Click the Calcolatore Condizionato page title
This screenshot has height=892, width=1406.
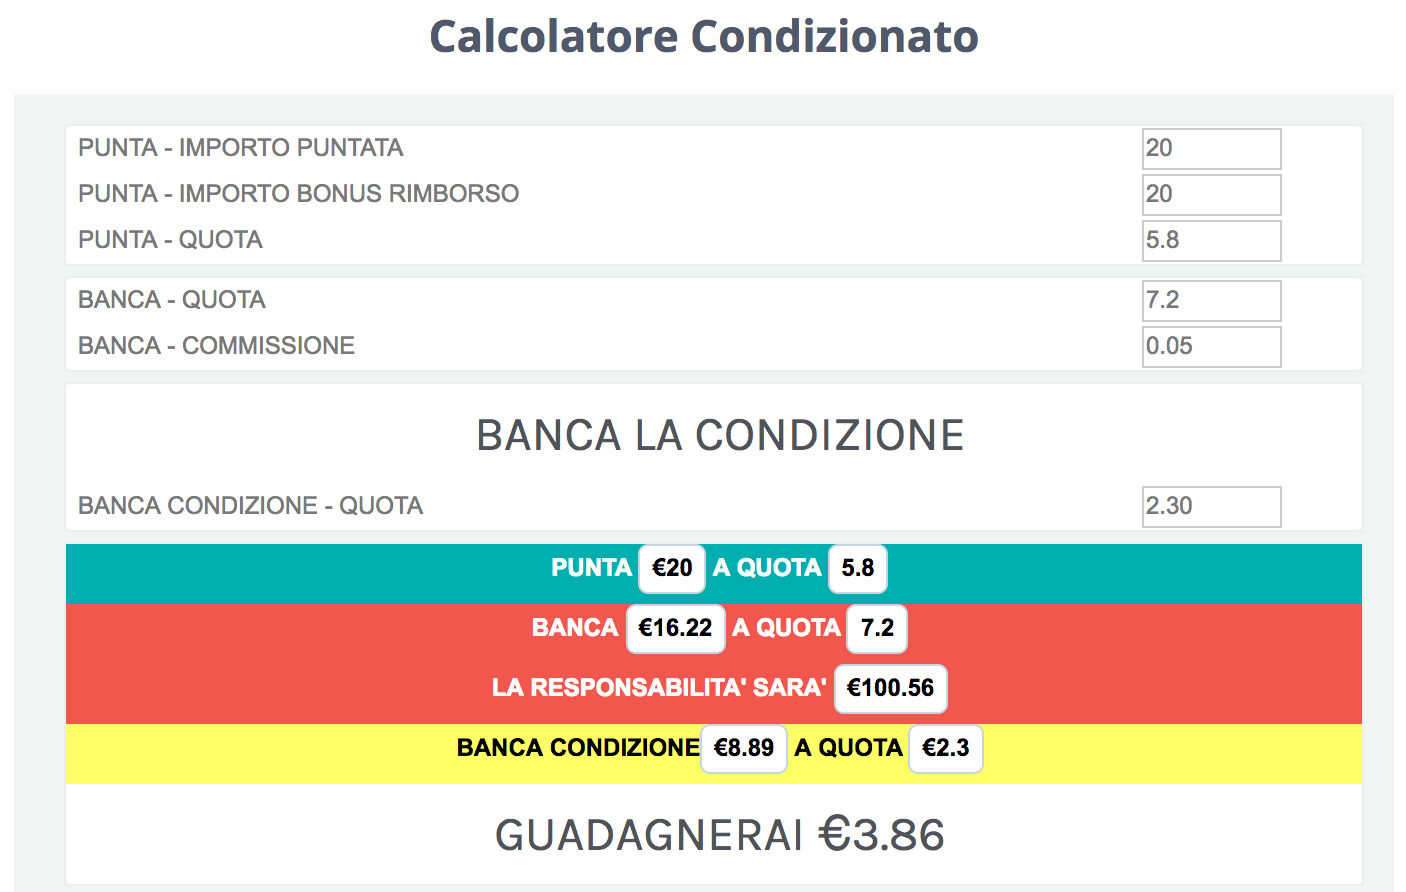[x=704, y=37]
